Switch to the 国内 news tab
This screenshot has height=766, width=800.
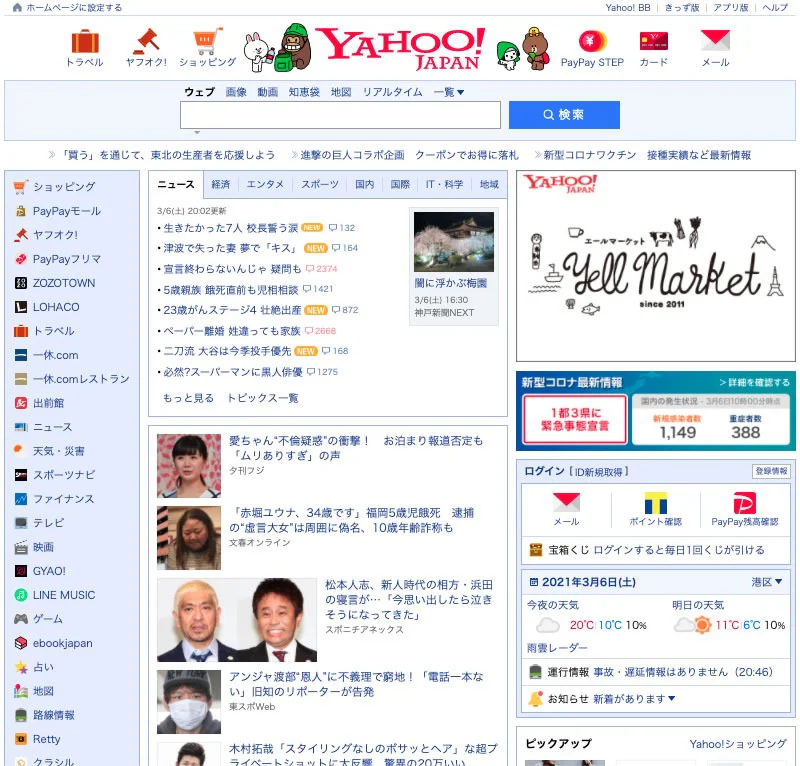364,184
